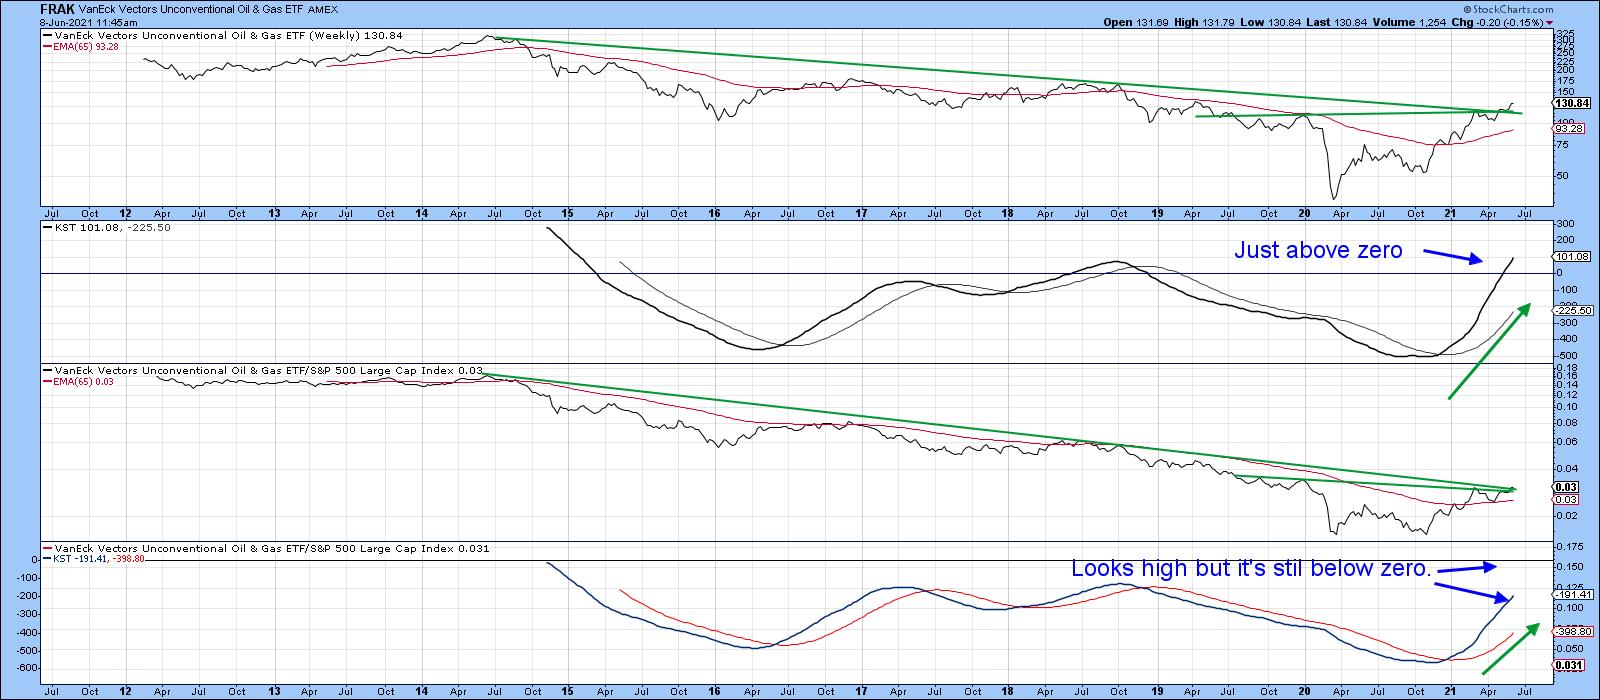Select the EMA(65) 0.03 legend entry
1600x700 pixels.
point(77,382)
